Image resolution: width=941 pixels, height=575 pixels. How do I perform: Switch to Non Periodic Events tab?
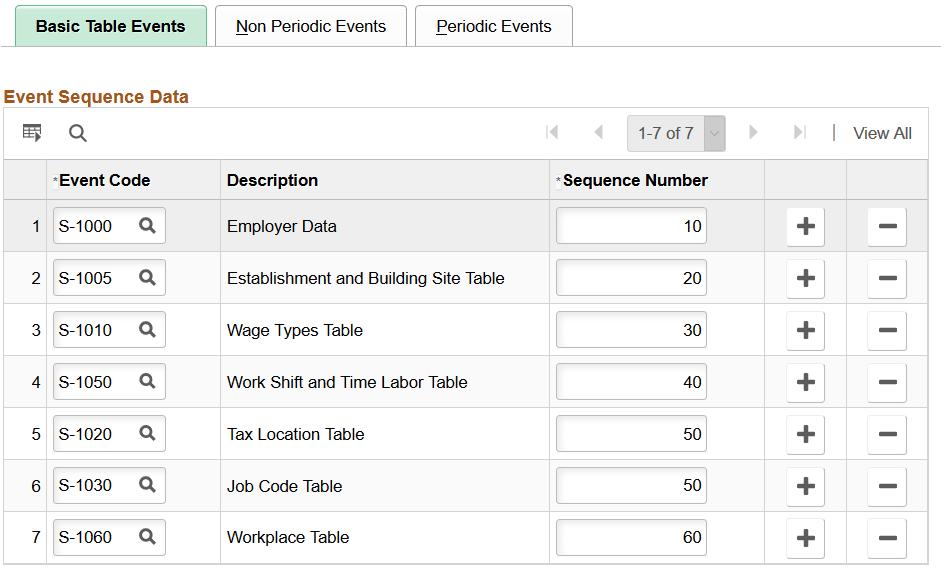coord(311,26)
